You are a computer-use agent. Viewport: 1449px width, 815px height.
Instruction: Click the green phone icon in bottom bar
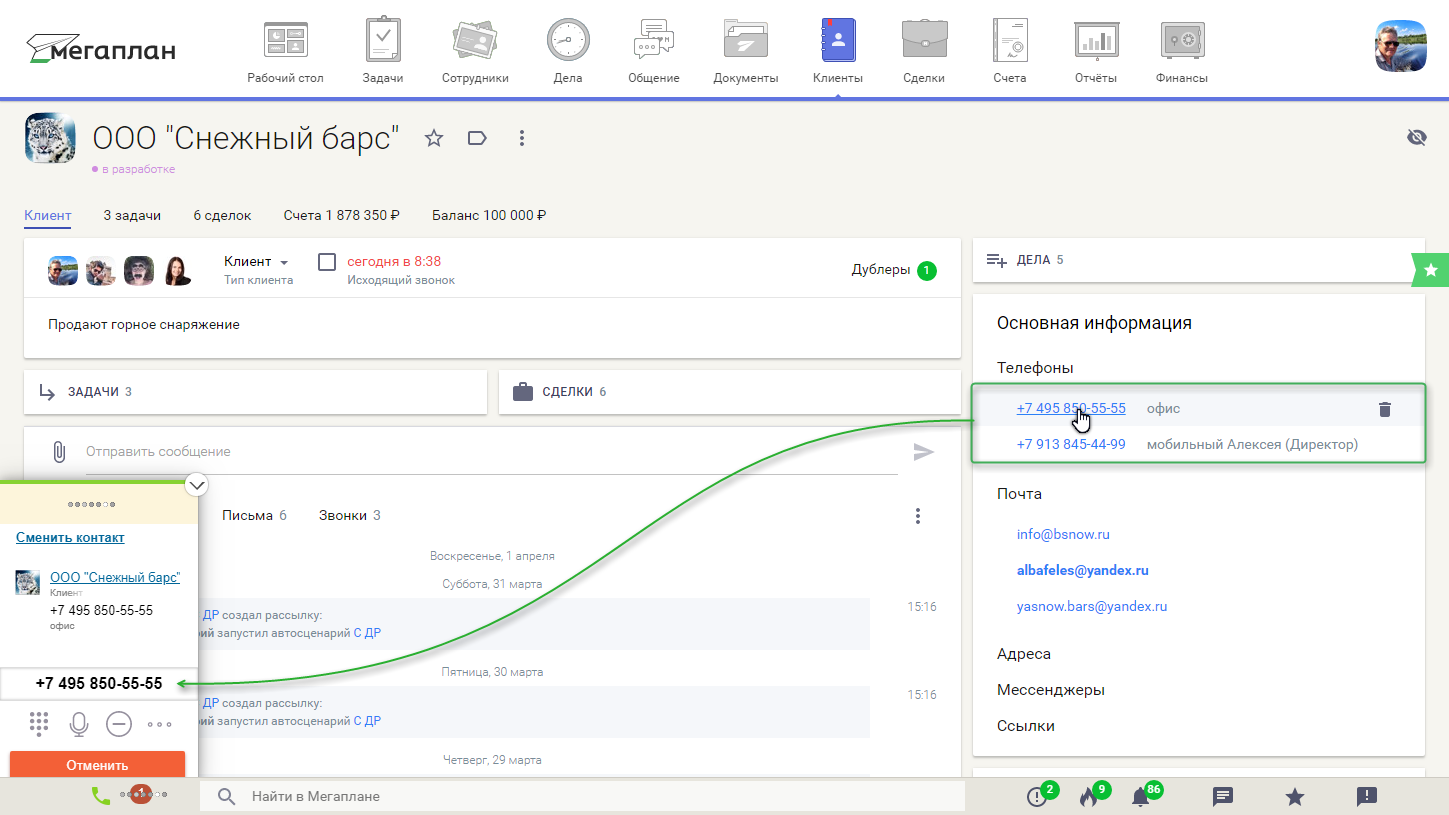100,796
